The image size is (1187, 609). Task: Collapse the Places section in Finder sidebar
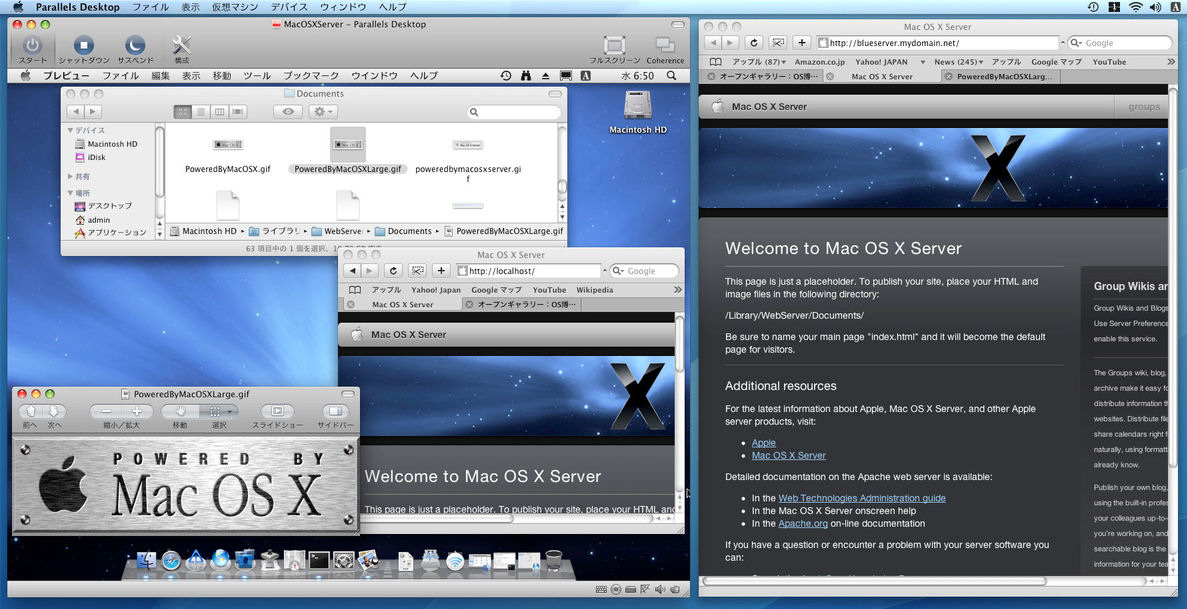coord(71,193)
